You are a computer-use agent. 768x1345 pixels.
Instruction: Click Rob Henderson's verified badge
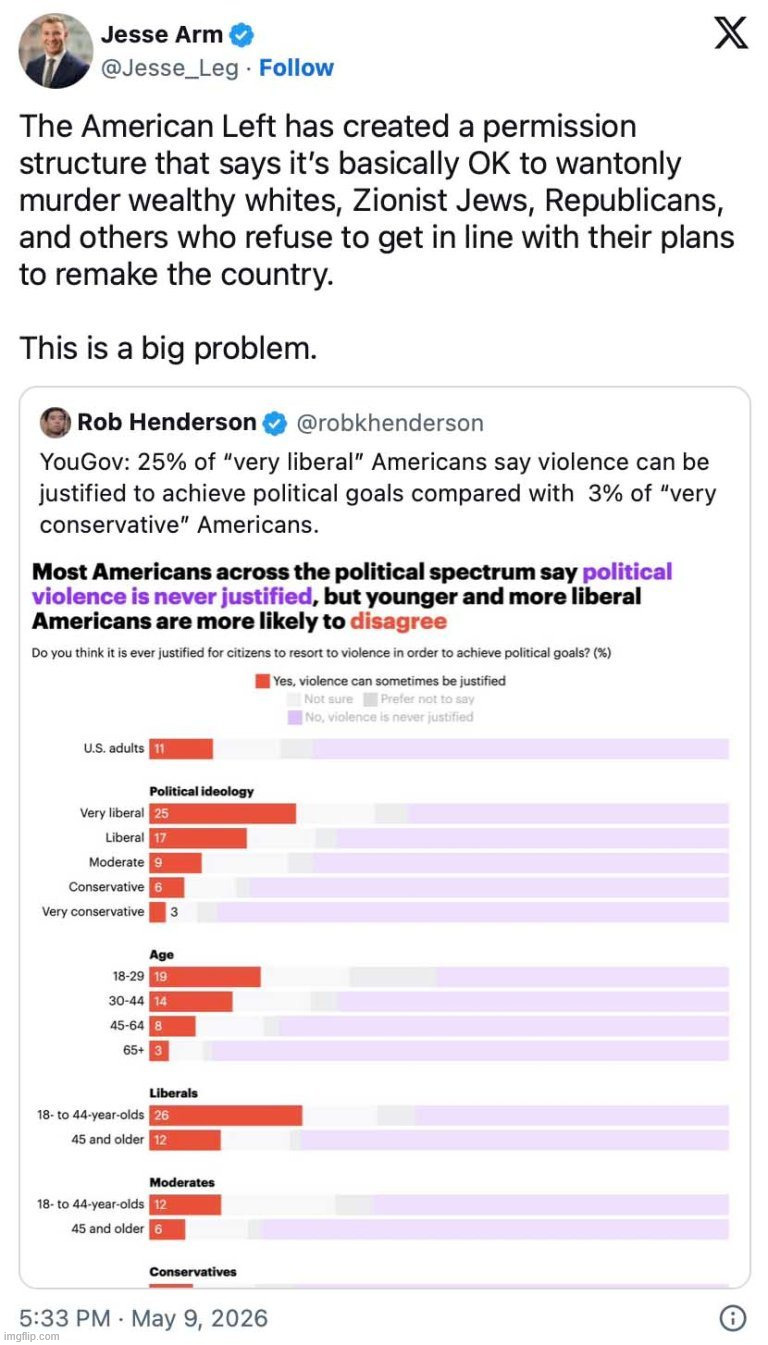[x=275, y=423]
